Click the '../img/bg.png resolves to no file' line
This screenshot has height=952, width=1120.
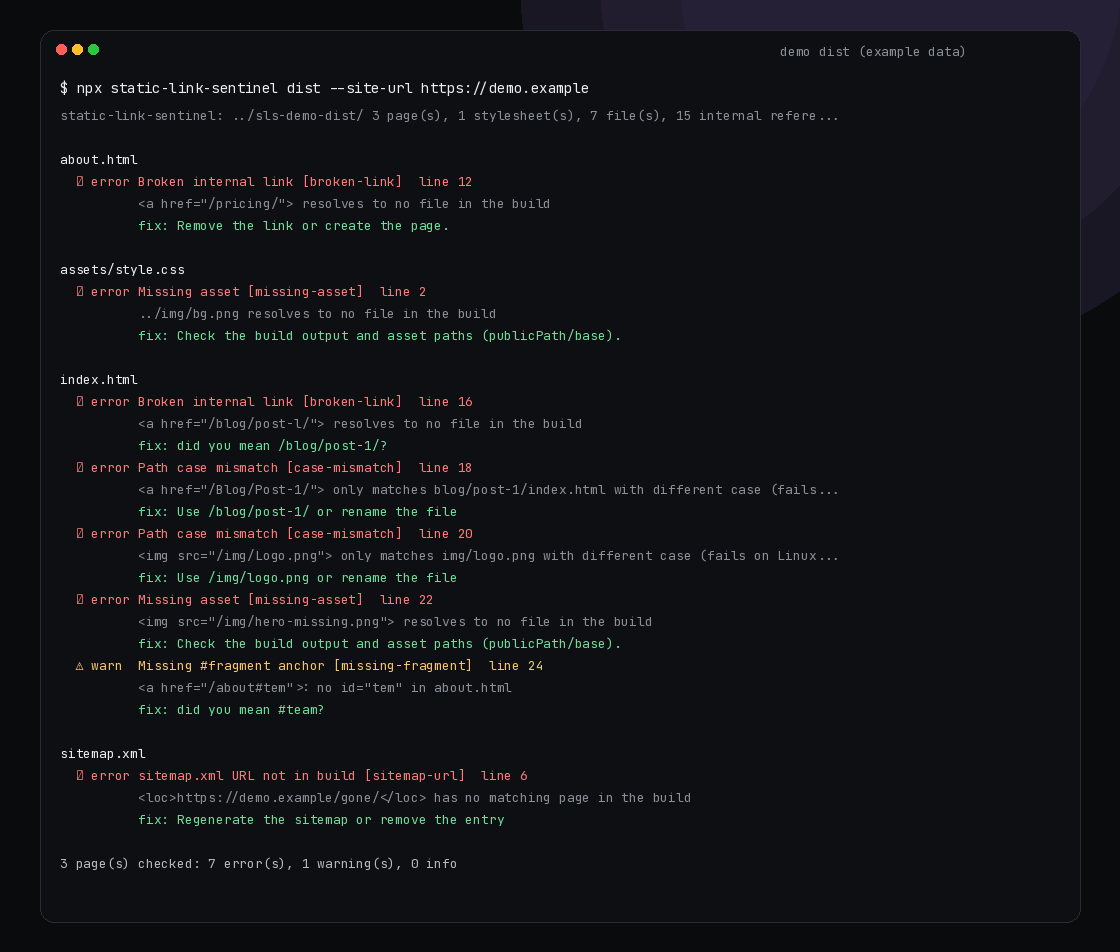[x=317, y=314]
